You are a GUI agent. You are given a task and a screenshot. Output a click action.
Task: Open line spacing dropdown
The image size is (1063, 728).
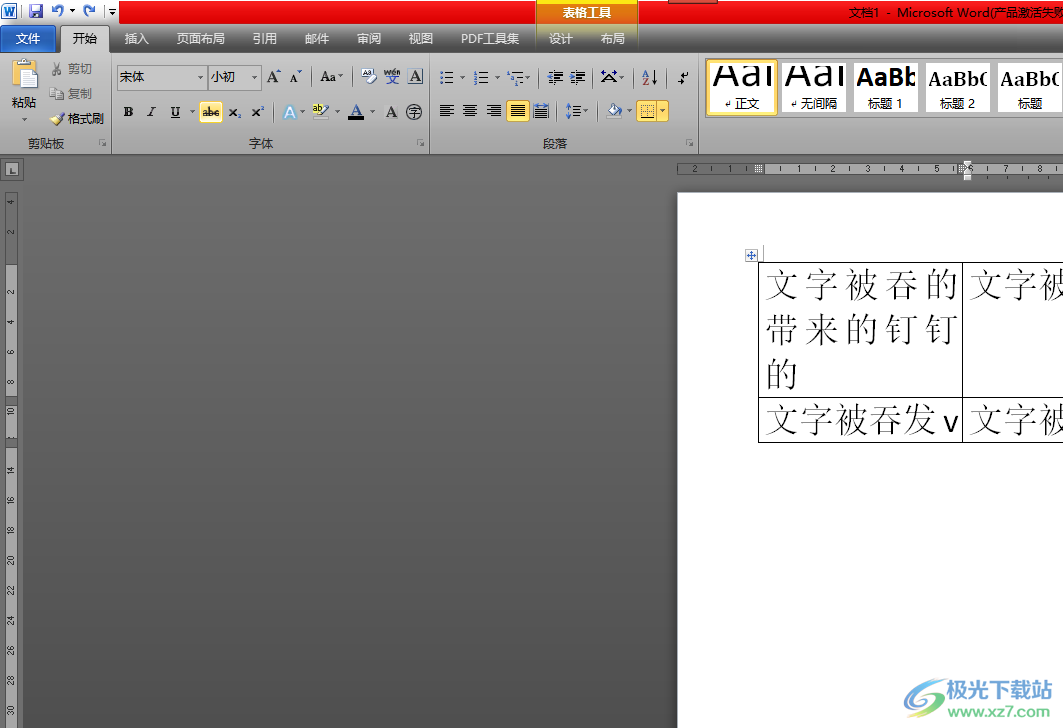pyautogui.click(x=576, y=110)
